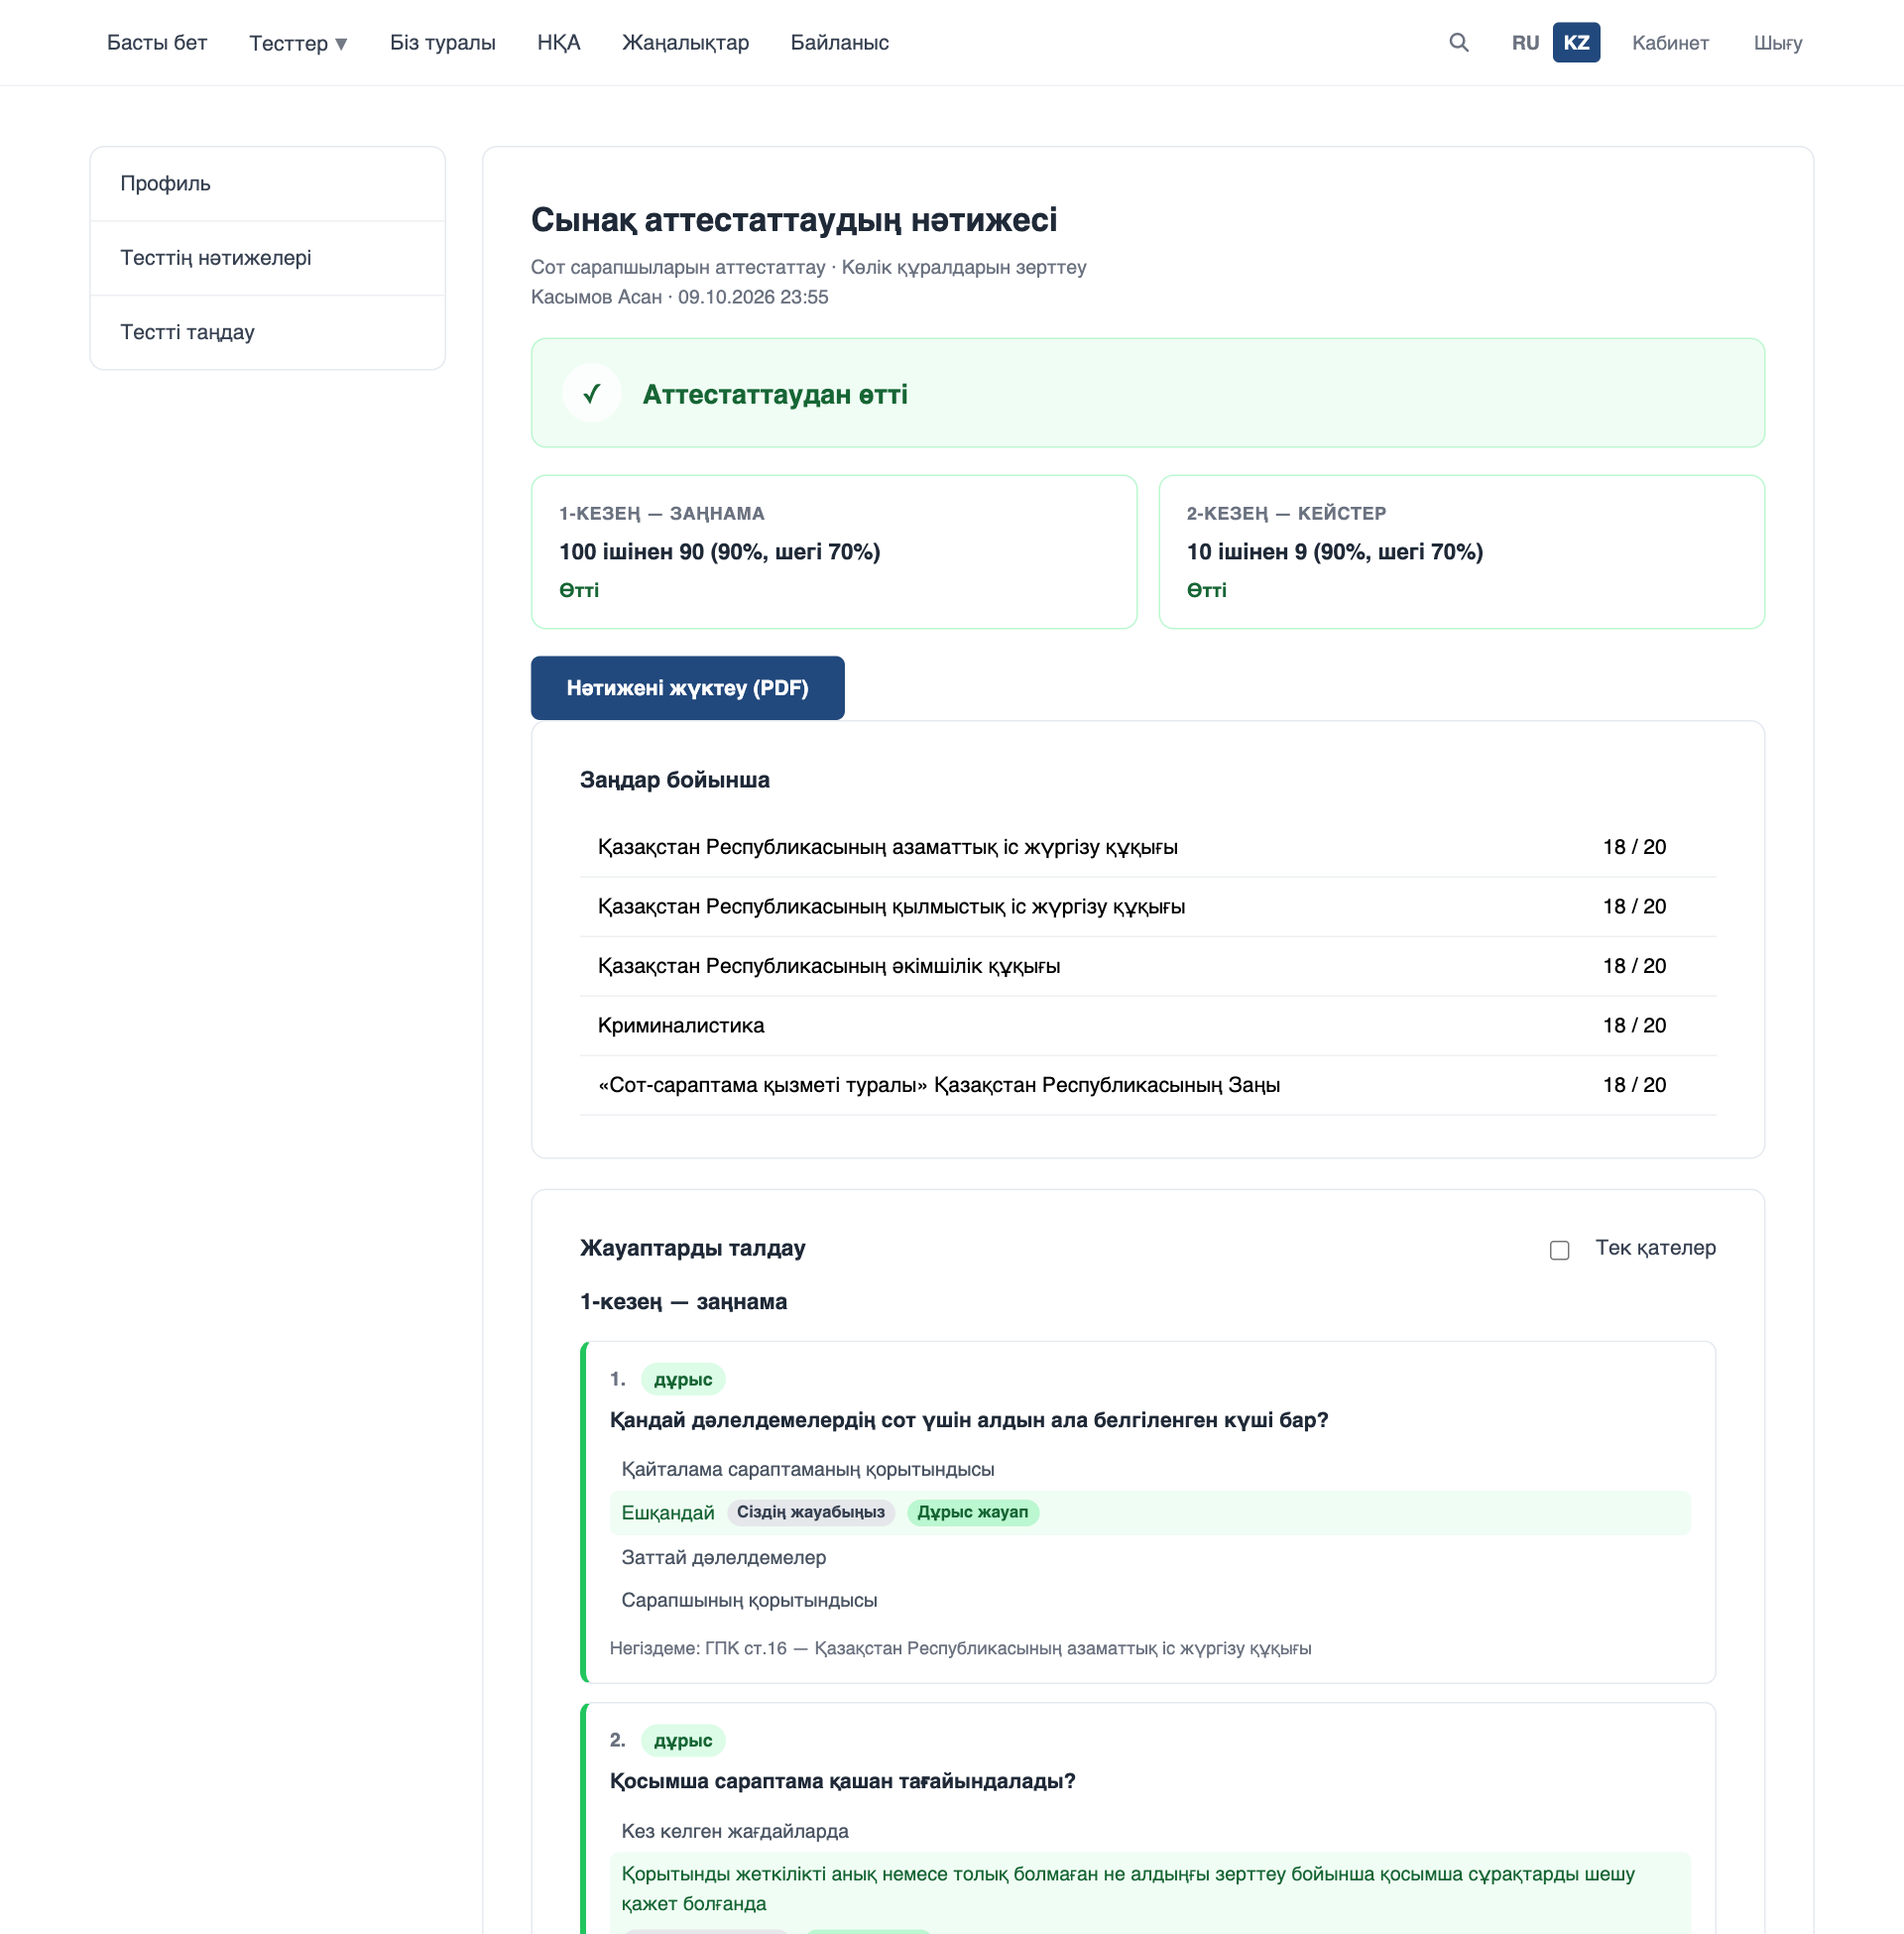This screenshot has height=1934, width=1904.
Task: Open the Біз туралы page
Action: [x=442, y=43]
